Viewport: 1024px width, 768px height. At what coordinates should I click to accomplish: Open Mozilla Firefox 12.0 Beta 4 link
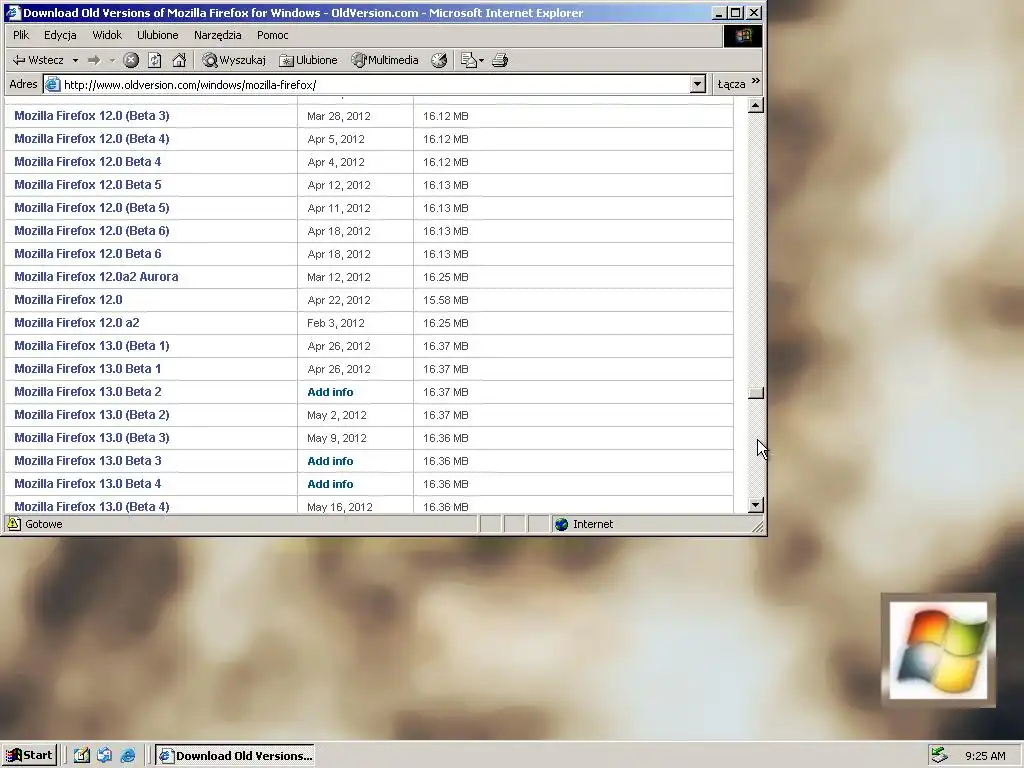click(88, 161)
